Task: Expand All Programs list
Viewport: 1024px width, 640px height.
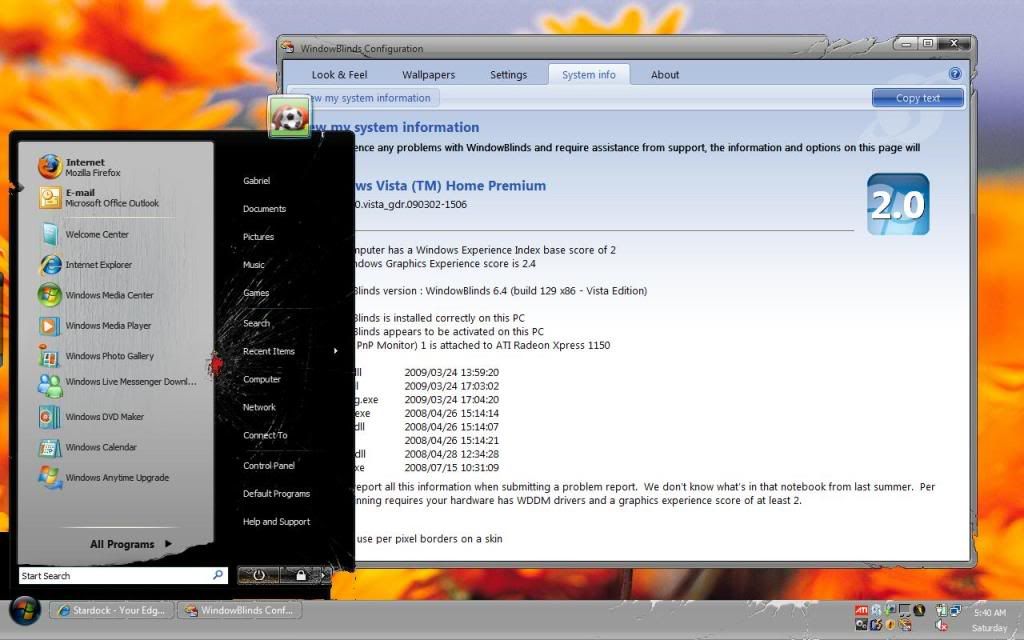Action: click(x=131, y=544)
